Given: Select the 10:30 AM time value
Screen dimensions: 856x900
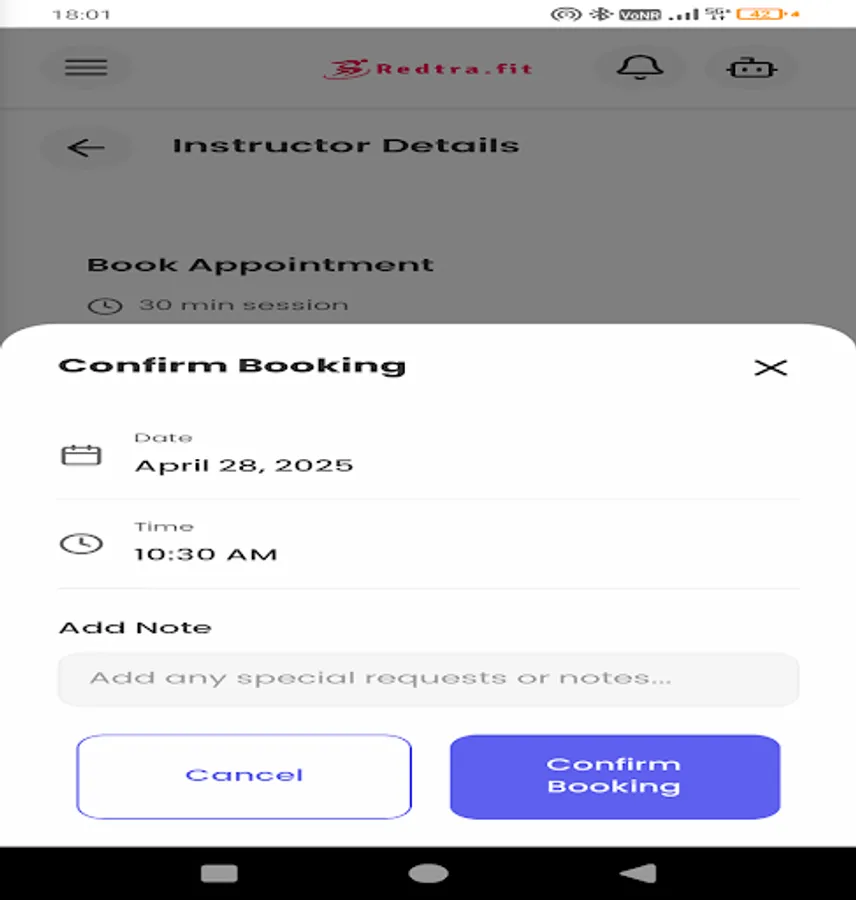Looking at the screenshot, I should [206, 554].
